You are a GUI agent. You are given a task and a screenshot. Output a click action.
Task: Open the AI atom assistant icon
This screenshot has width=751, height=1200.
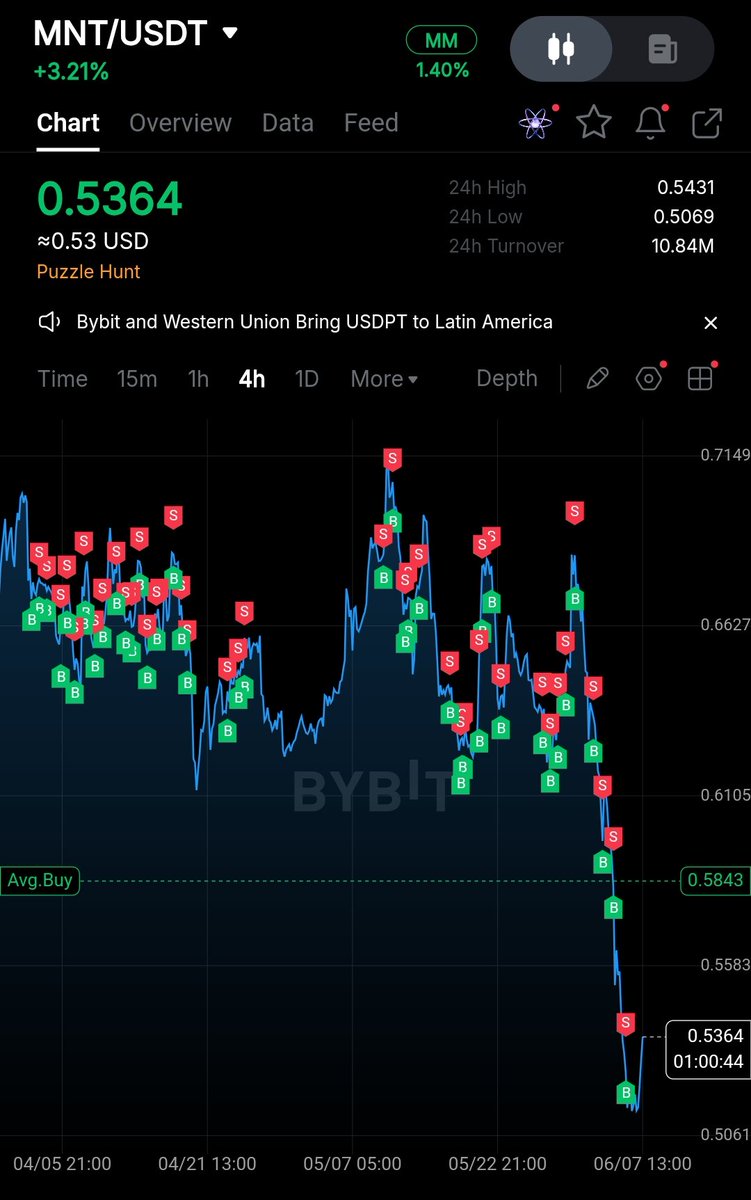tap(536, 123)
